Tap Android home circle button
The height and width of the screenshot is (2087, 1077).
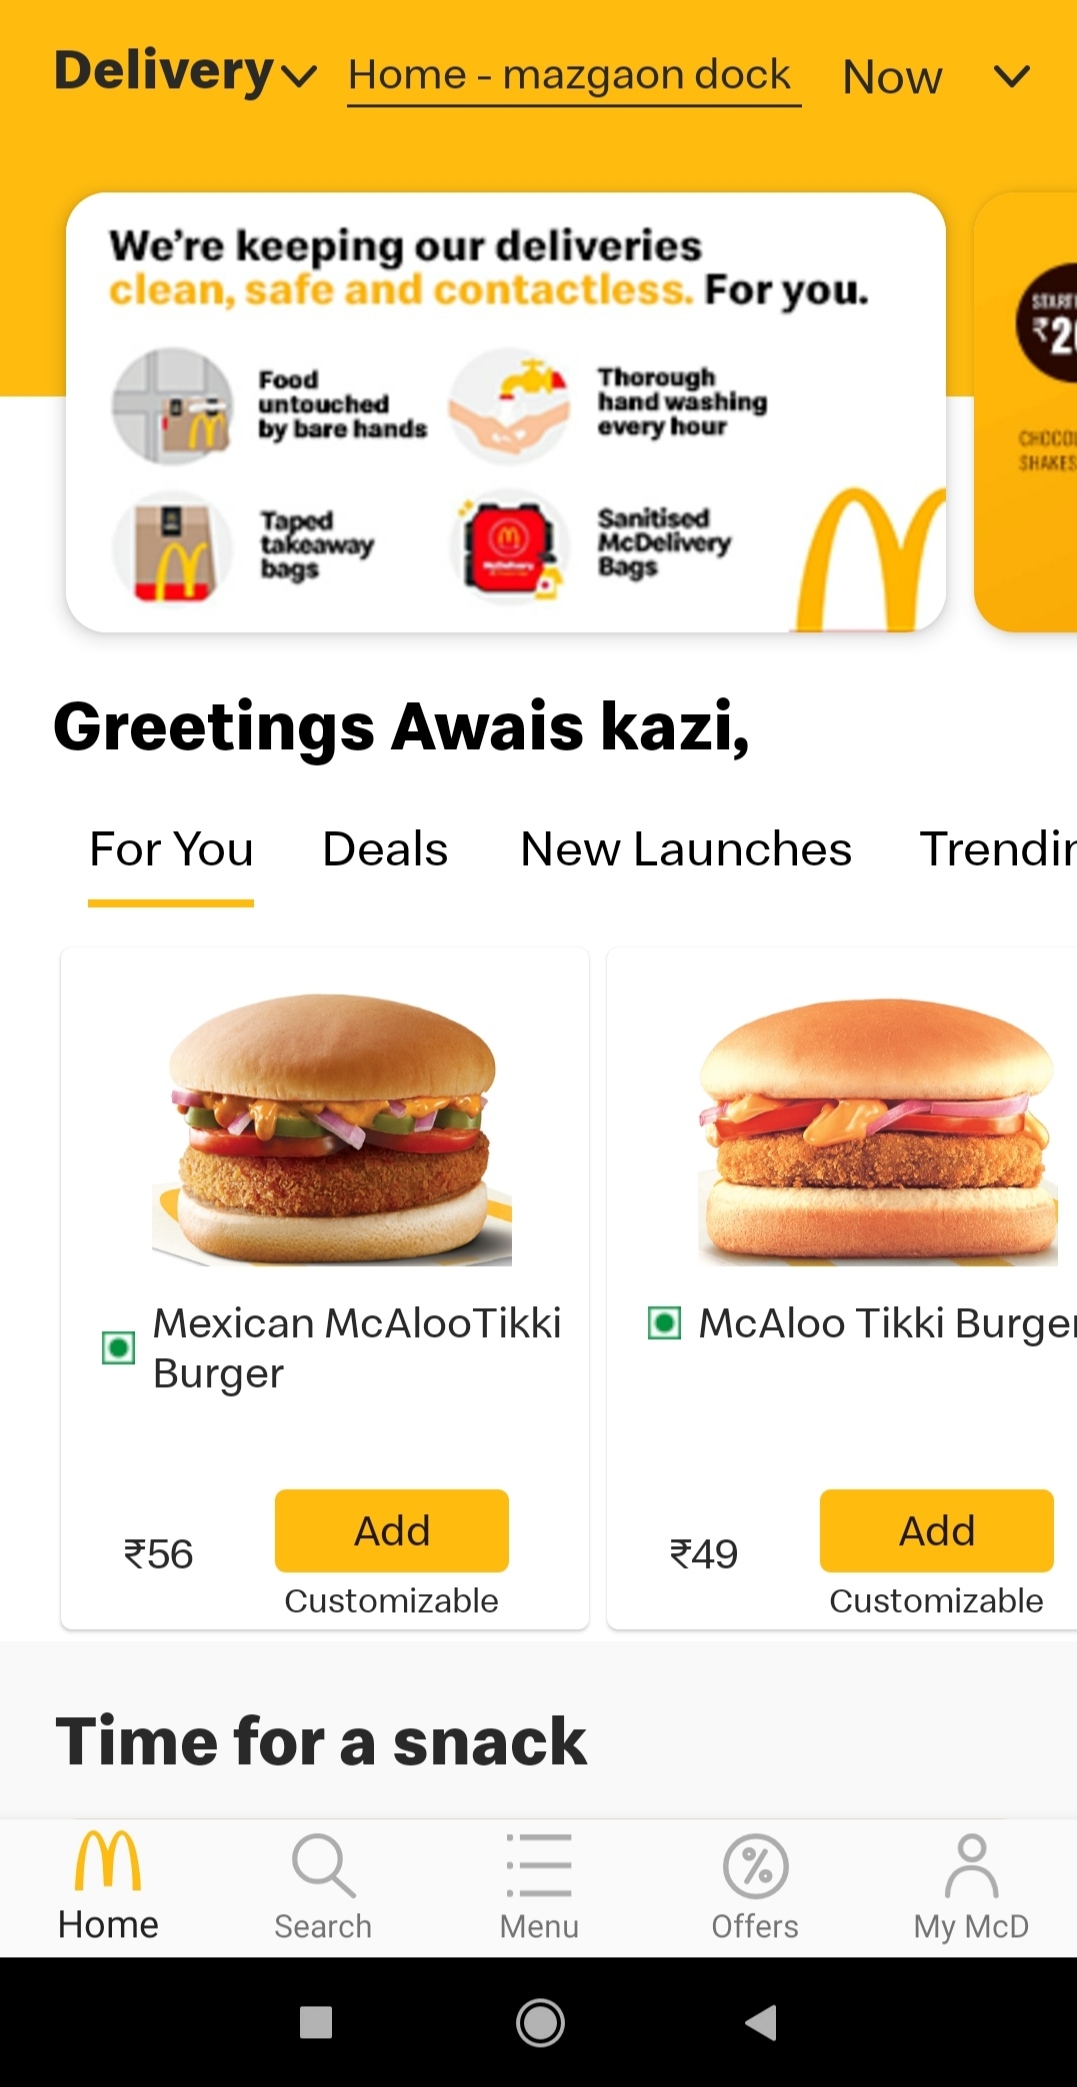tap(540, 2022)
